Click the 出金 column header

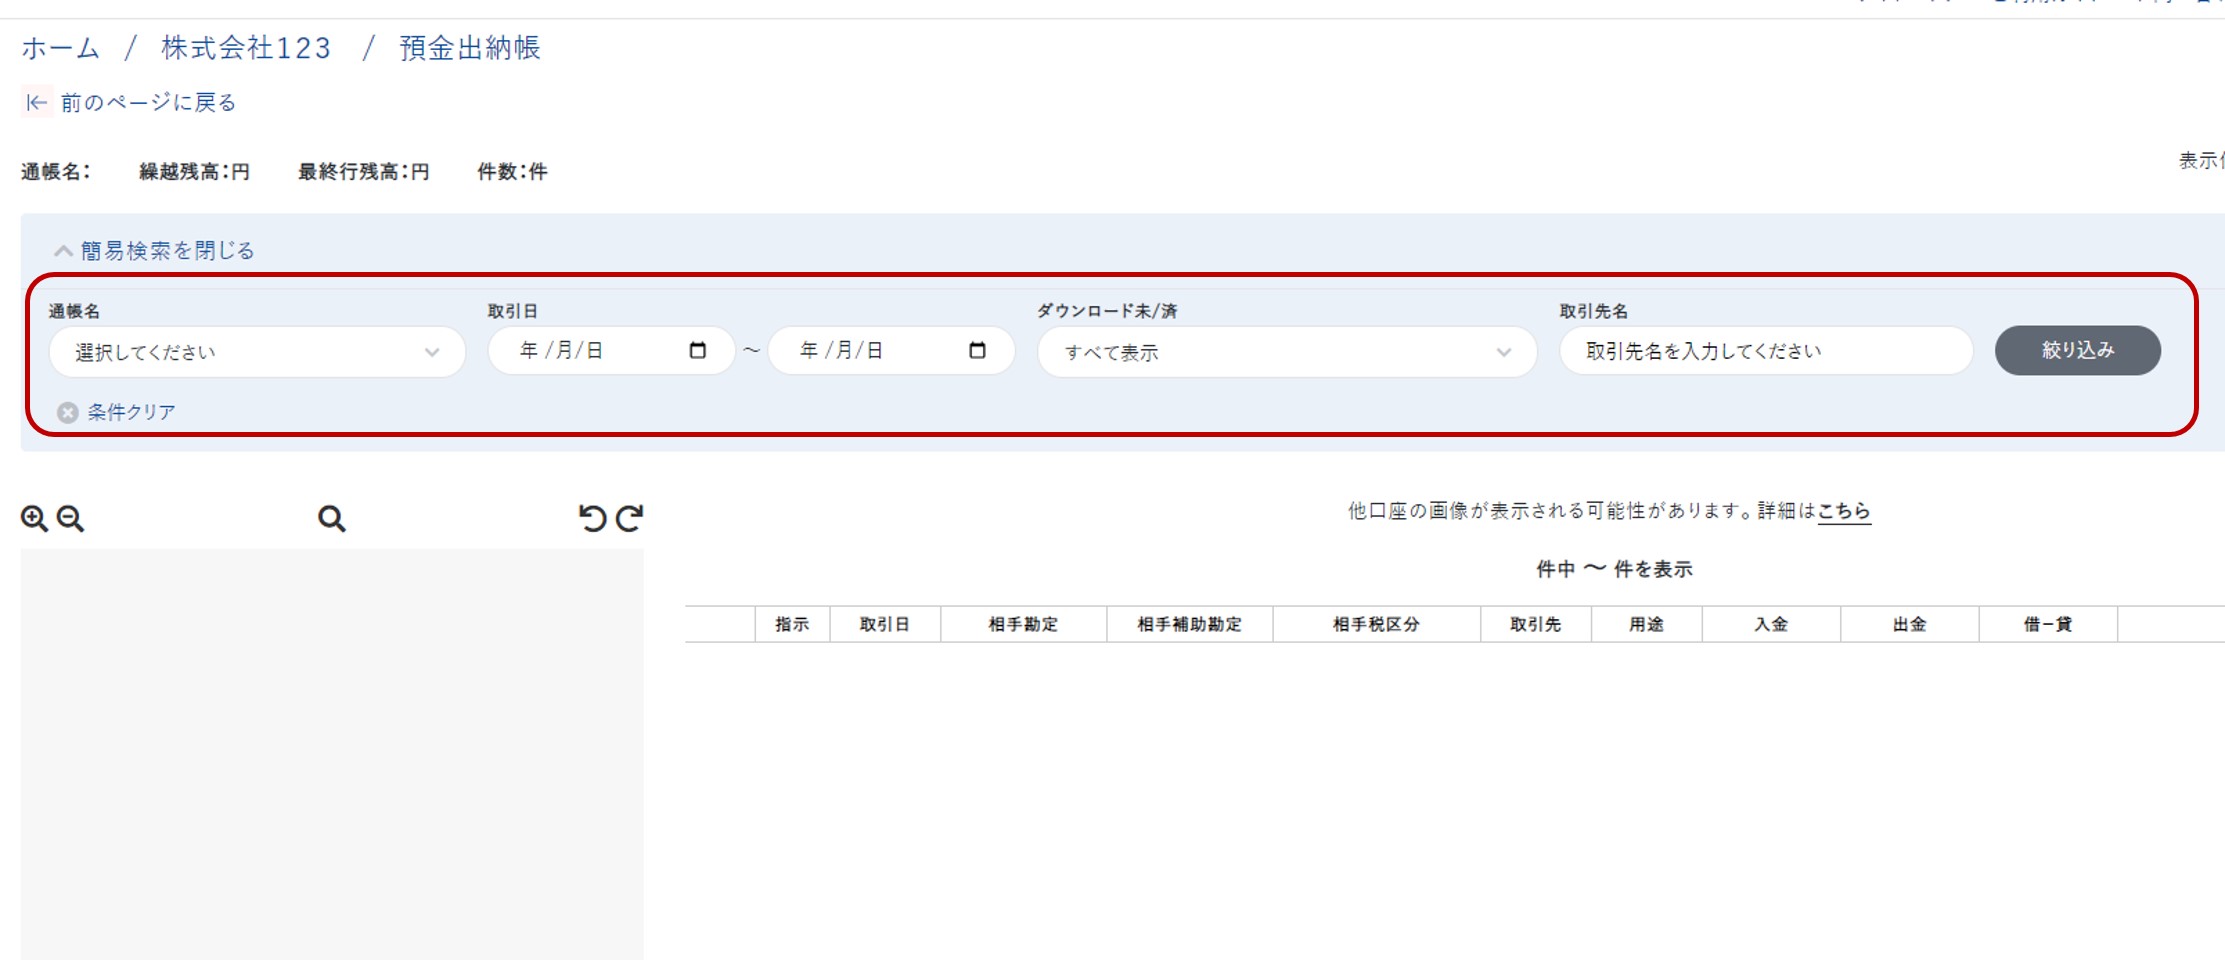1909,624
